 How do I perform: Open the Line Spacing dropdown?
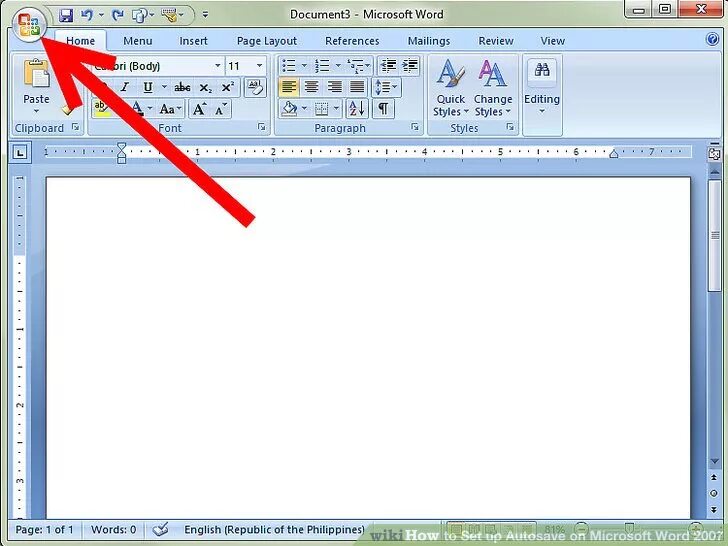coord(386,87)
